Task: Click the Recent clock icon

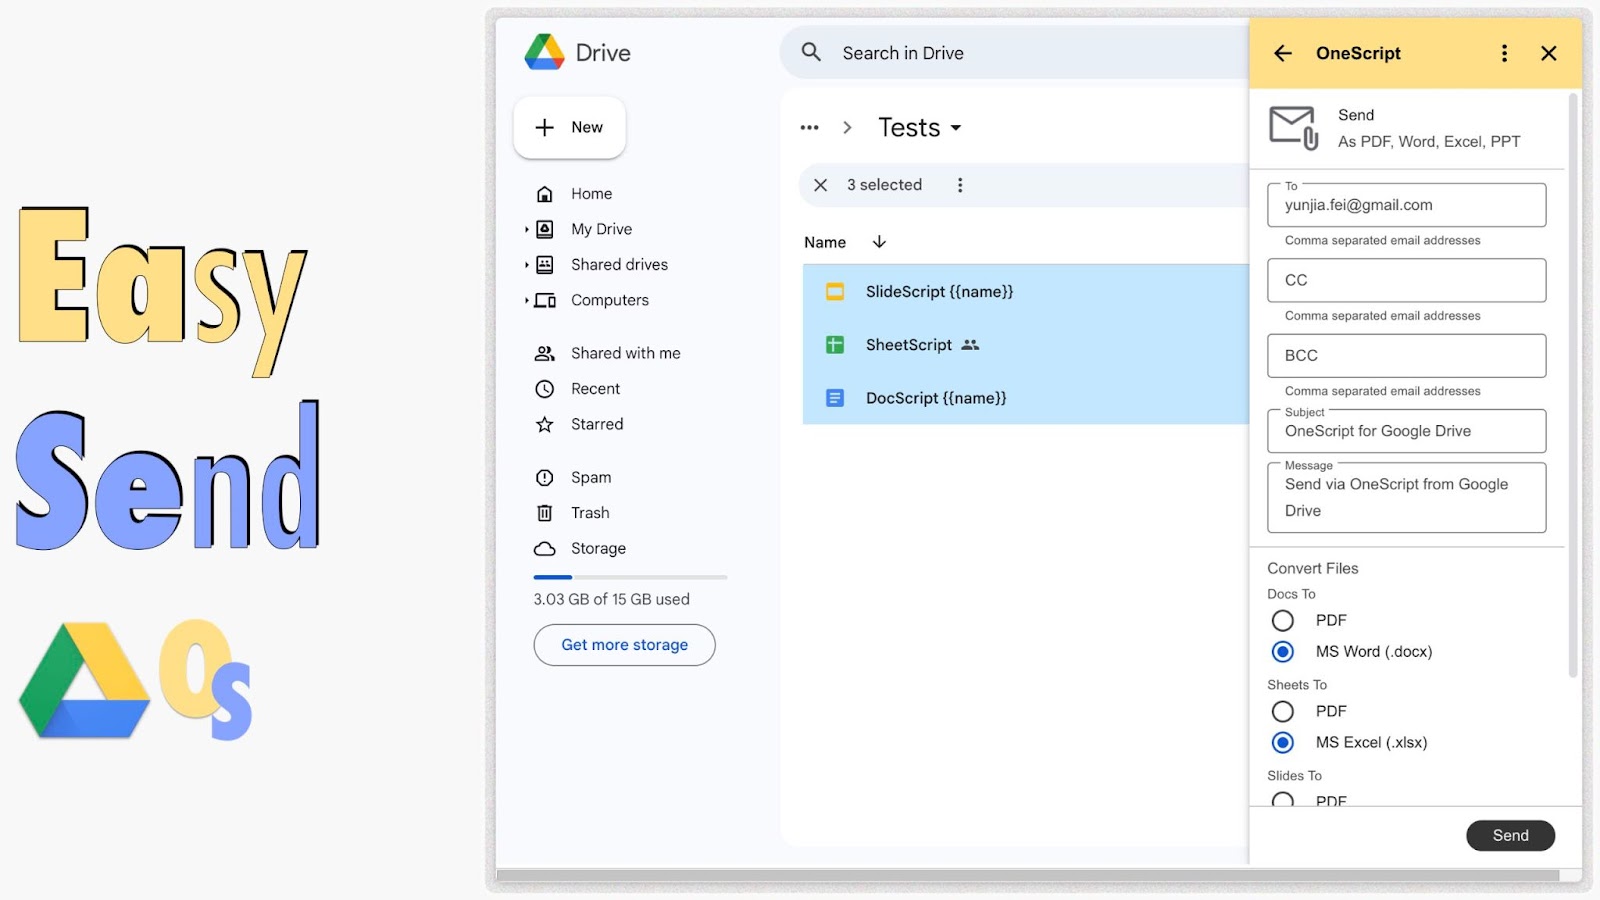Action: (545, 389)
